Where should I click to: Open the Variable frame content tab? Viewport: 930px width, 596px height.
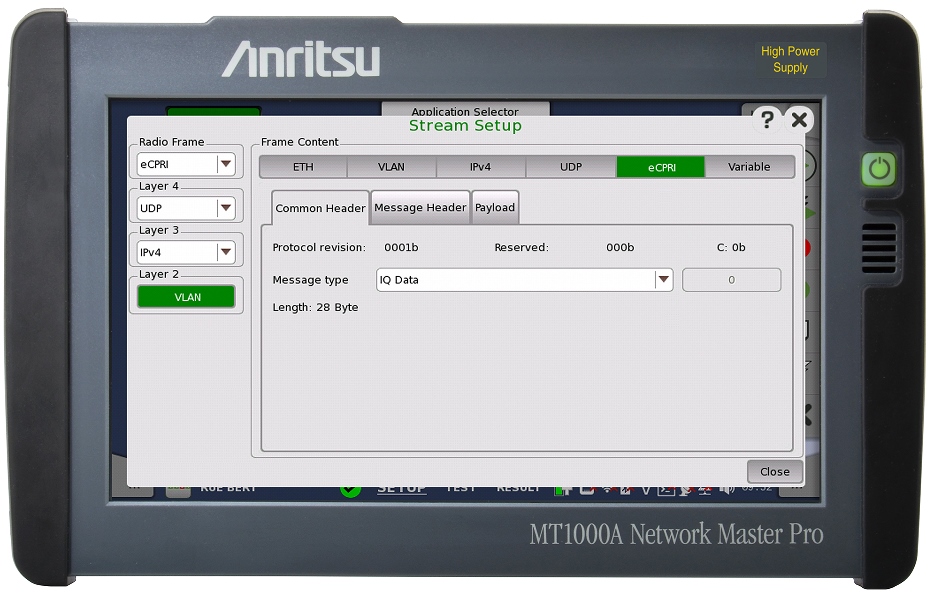tap(749, 167)
